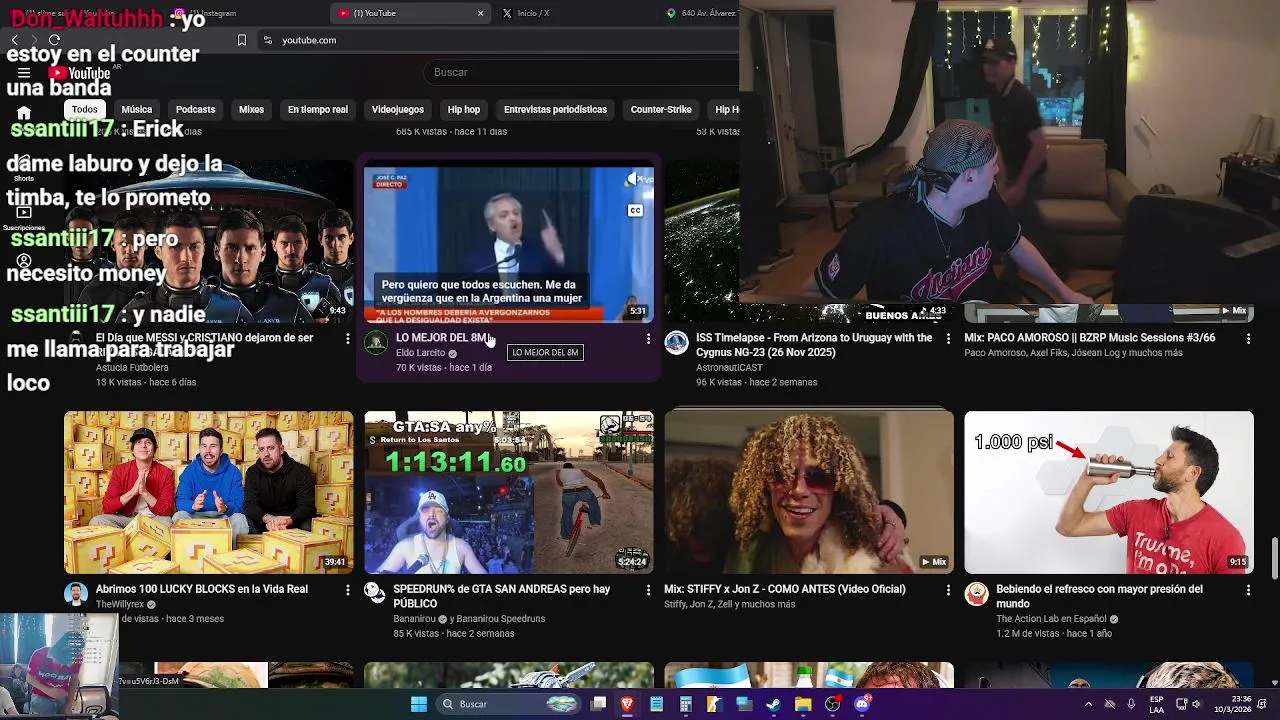This screenshot has height=720, width=1280.
Task: Open the Eldo Larcito channel name
Action: (420, 353)
